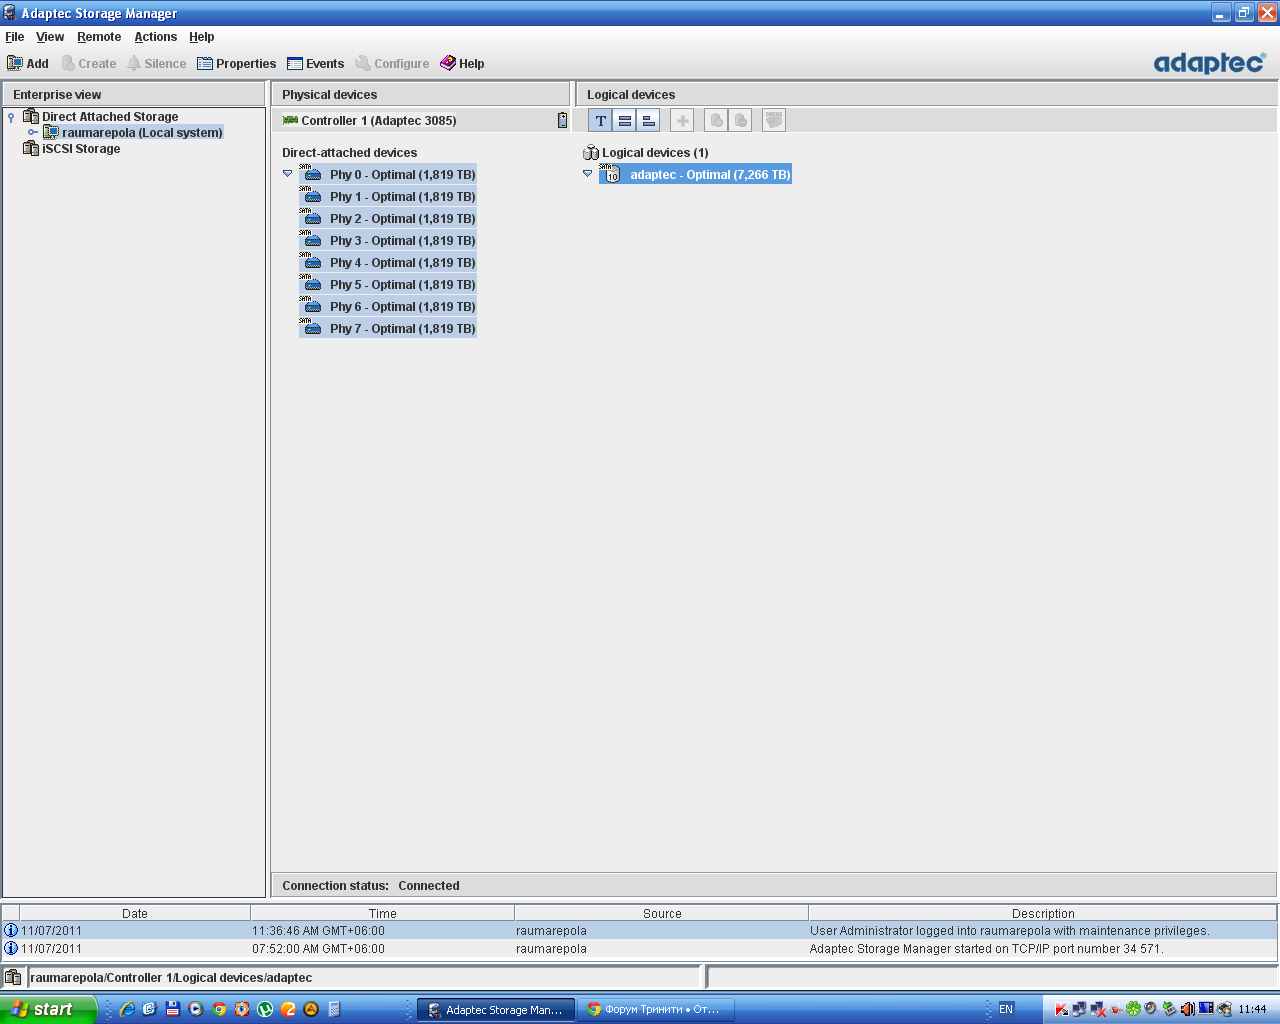This screenshot has height=1024, width=1280.
Task: Select the Adaptec Storage Manager started event row
Action: pyautogui.click(x=640, y=948)
